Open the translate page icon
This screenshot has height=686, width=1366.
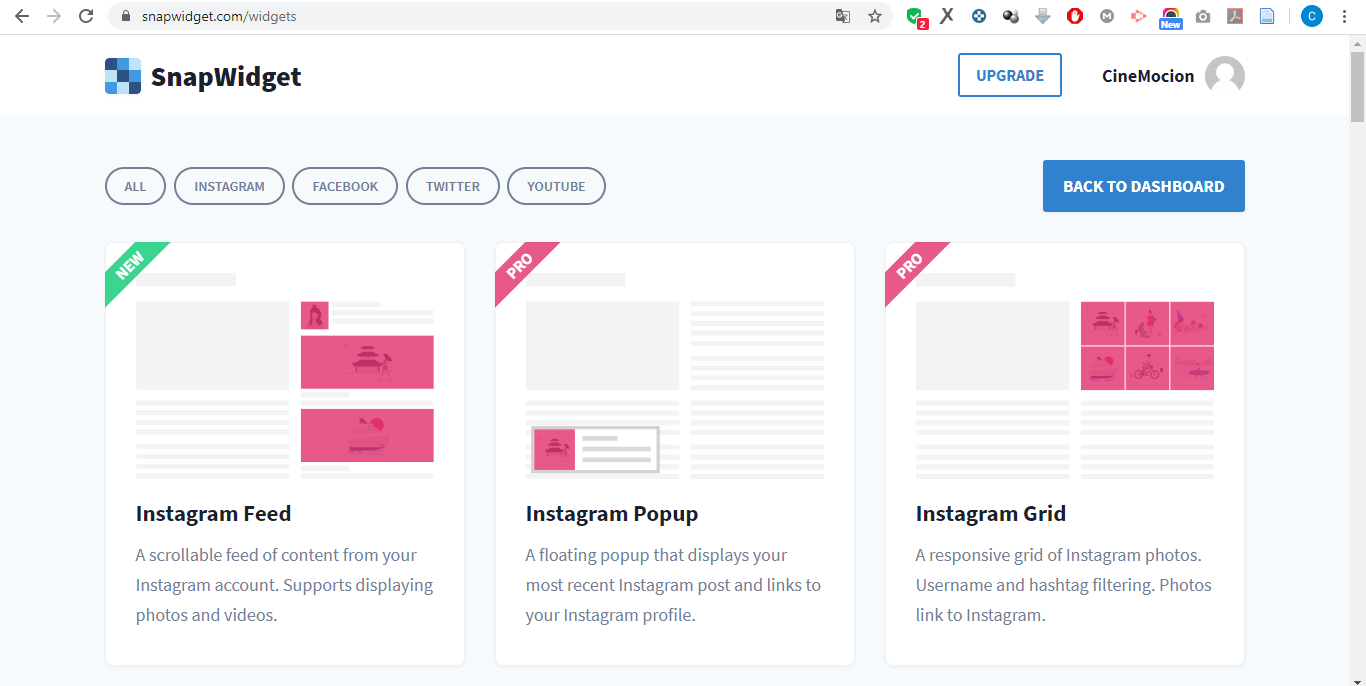coord(843,16)
